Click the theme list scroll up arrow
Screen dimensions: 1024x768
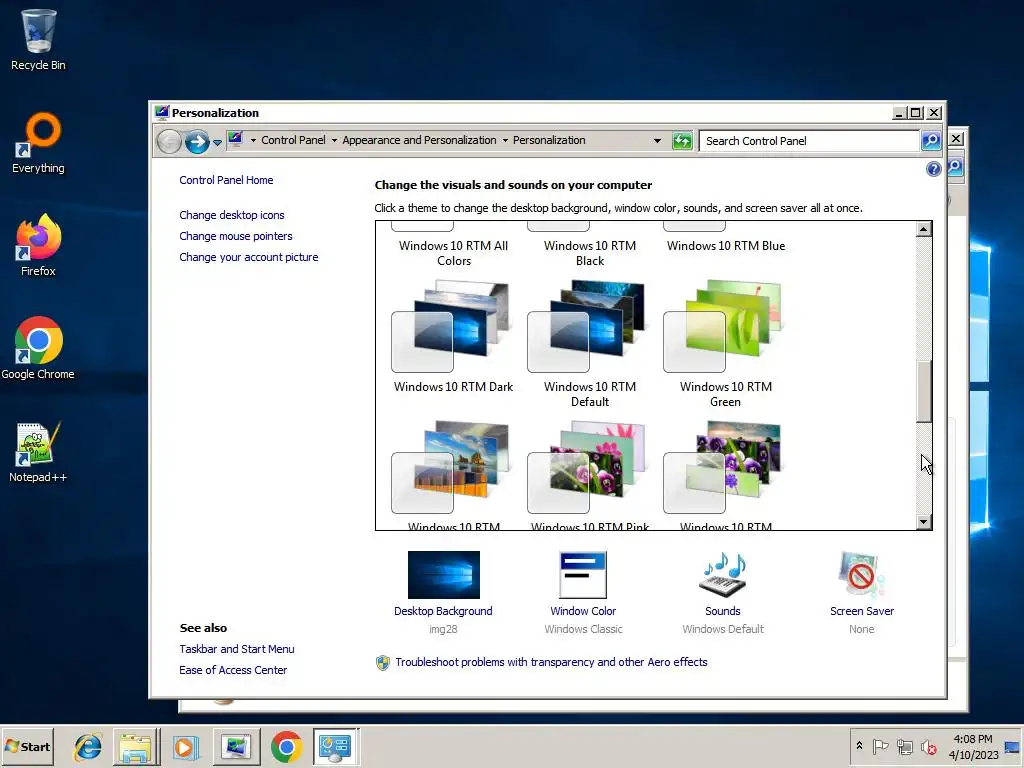tap(923, 229)
